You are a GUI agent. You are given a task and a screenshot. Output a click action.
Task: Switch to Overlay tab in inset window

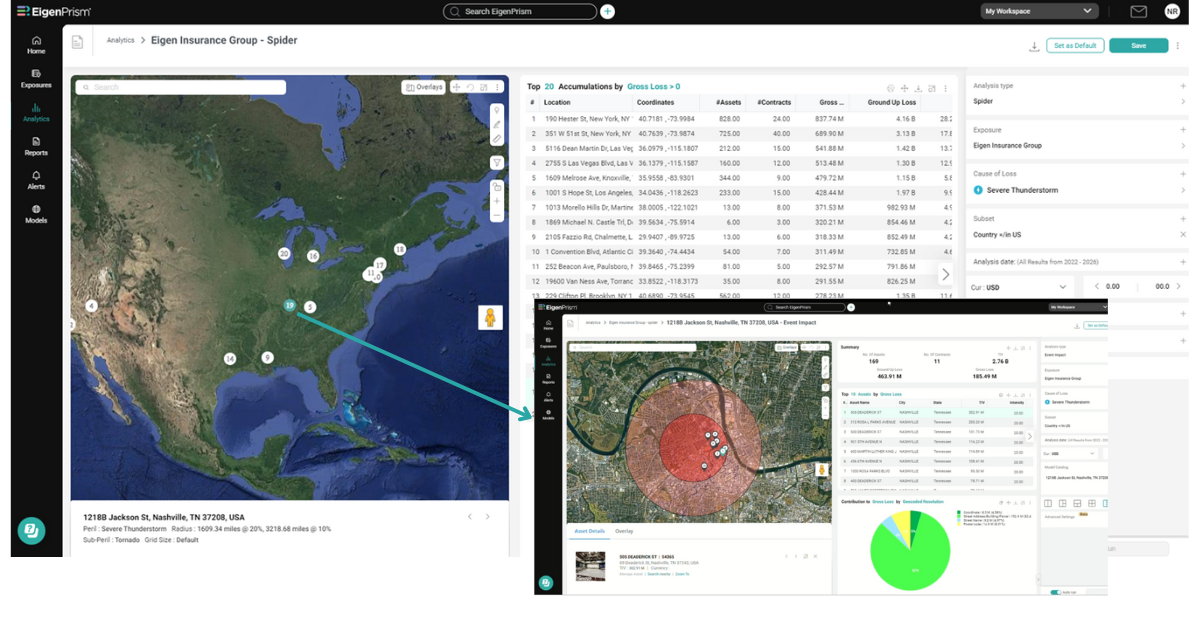(624, 531)
